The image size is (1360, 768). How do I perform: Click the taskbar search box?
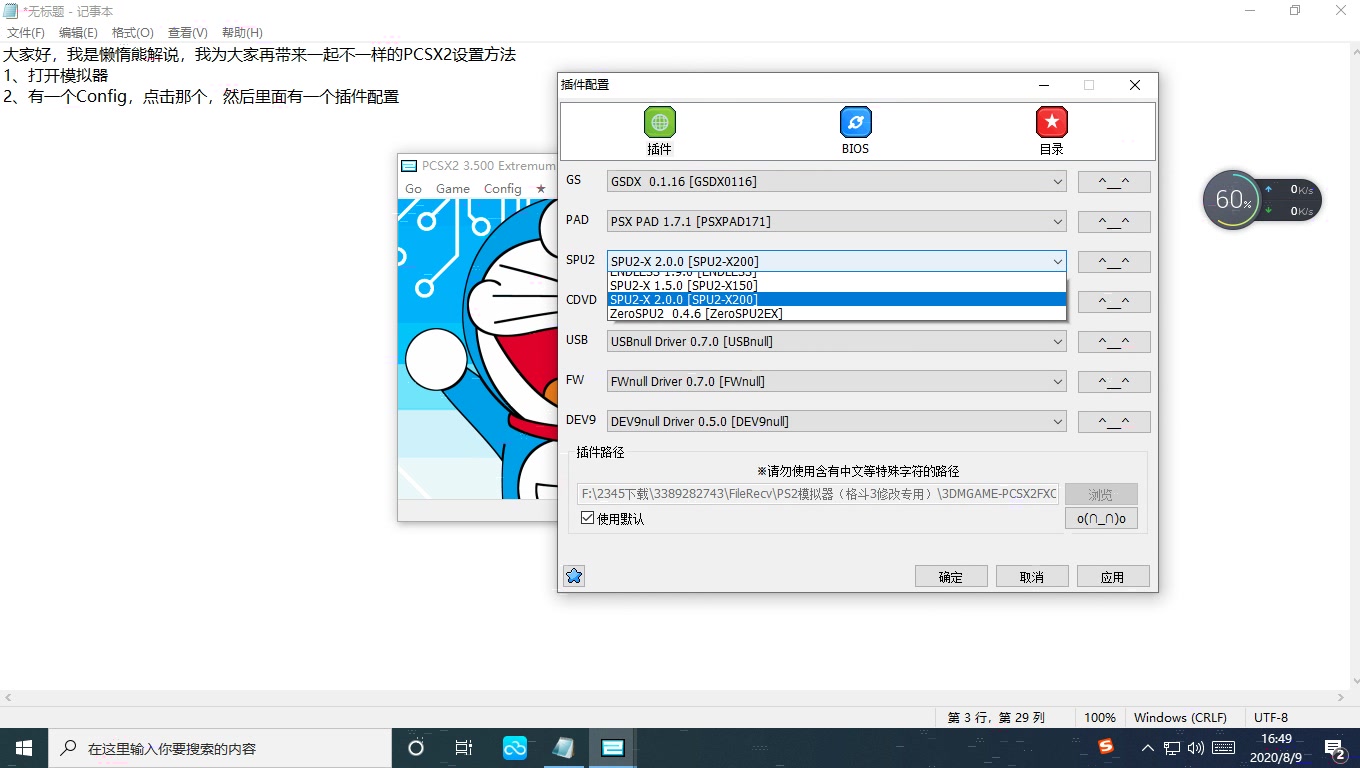[220, 748]
